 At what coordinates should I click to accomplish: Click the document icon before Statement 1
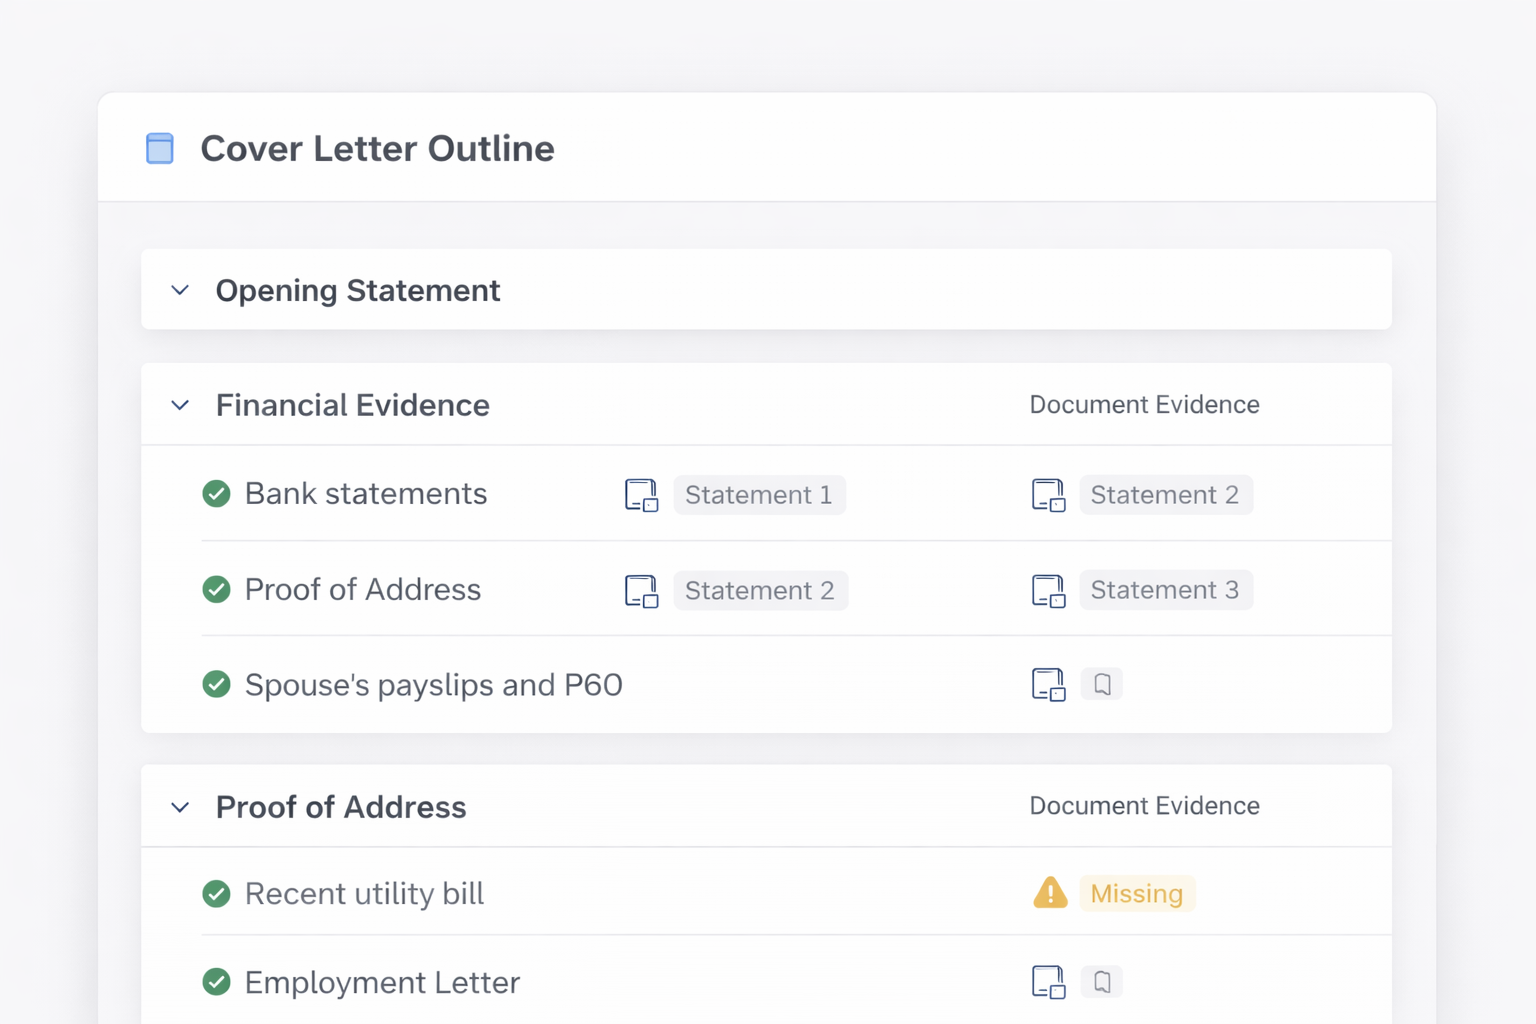(x=640, y=494)
